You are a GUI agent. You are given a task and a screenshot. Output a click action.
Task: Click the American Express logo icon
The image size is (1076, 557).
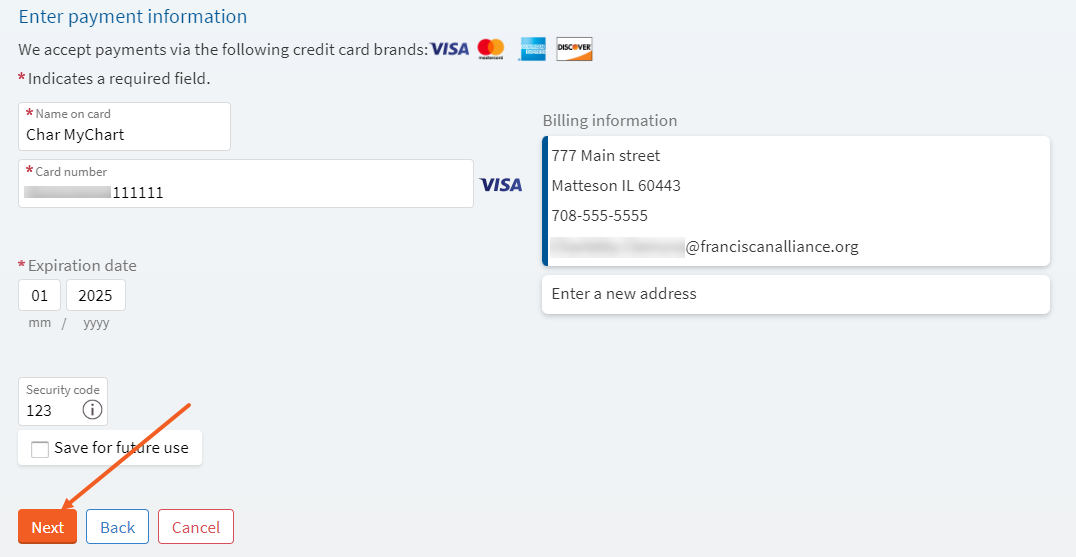click(532, 48)
